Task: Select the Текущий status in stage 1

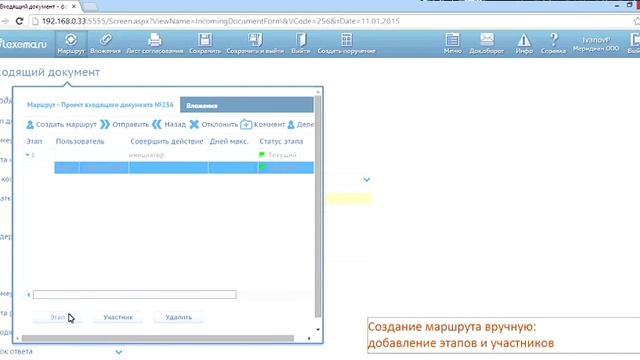Action: (282, 155)
